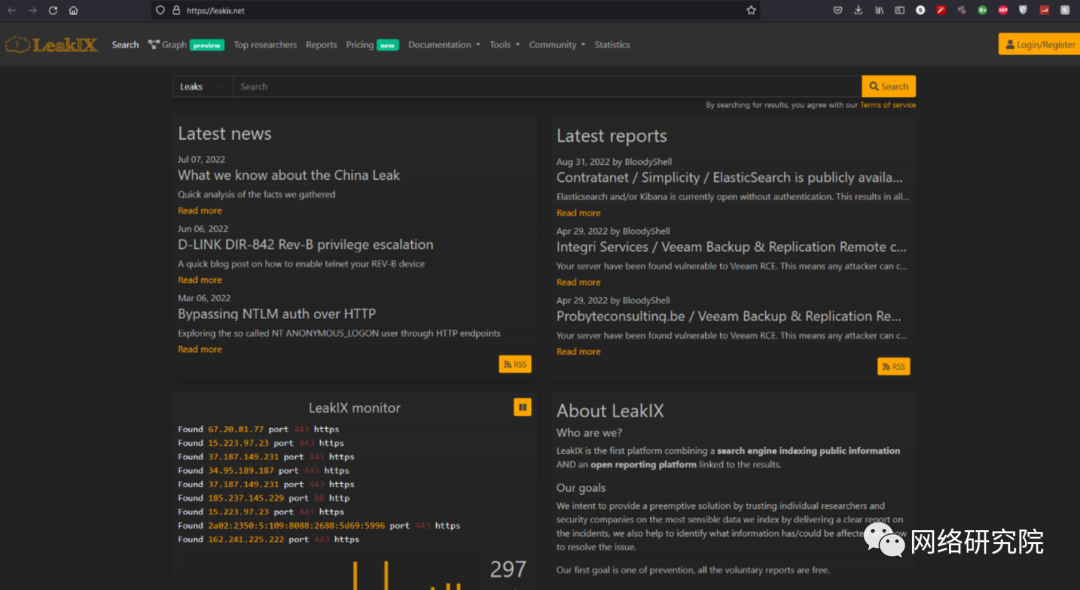
Task: Go forward in browser history
Action: [x=32, y=10]
